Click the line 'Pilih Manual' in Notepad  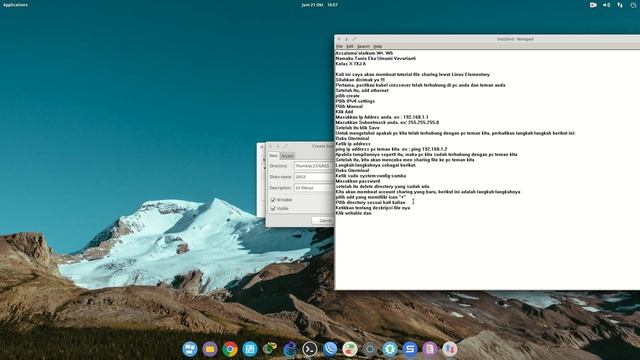[x=349, y=107]
